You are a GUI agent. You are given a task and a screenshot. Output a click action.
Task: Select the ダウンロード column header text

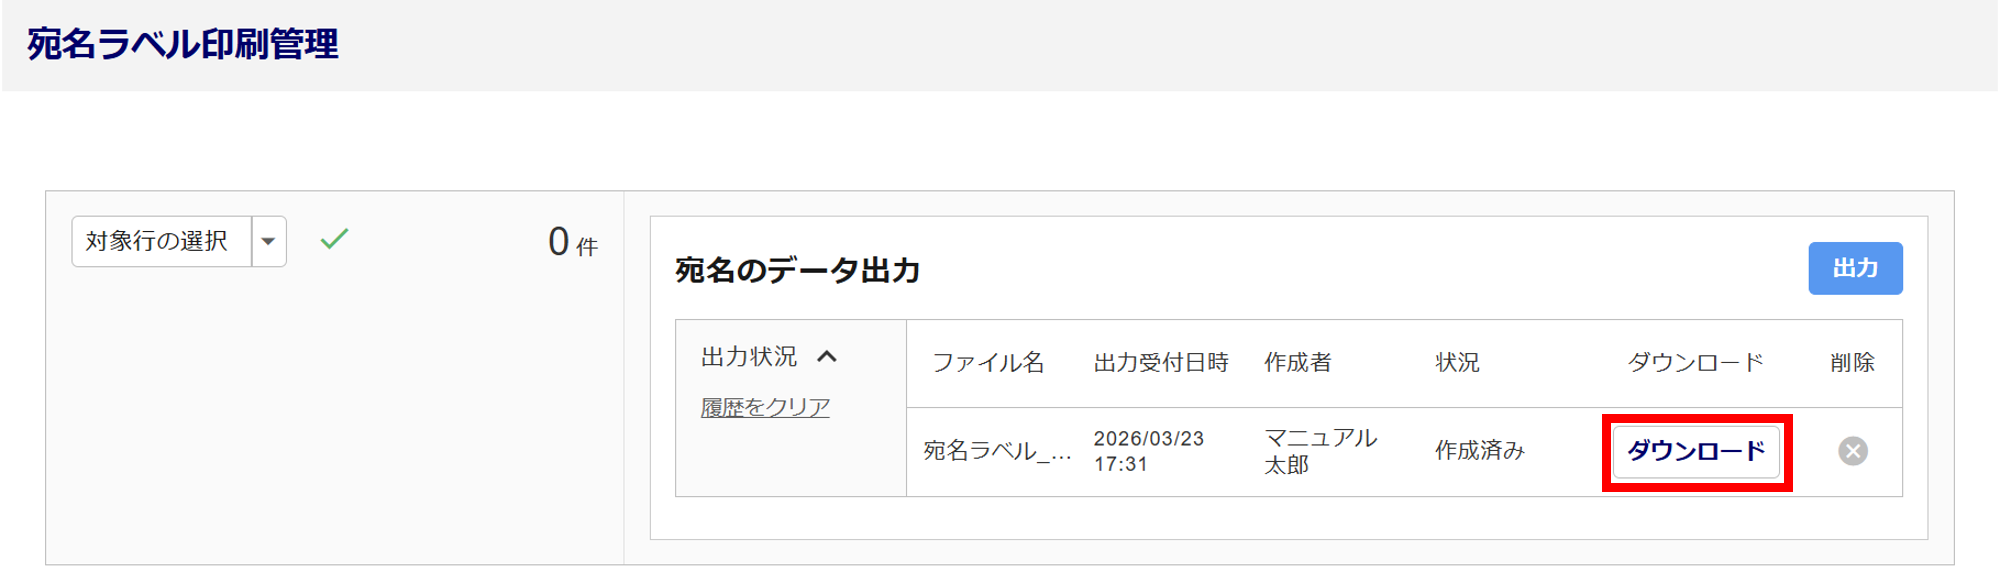pyautogui.click(x=1695, y=362)
